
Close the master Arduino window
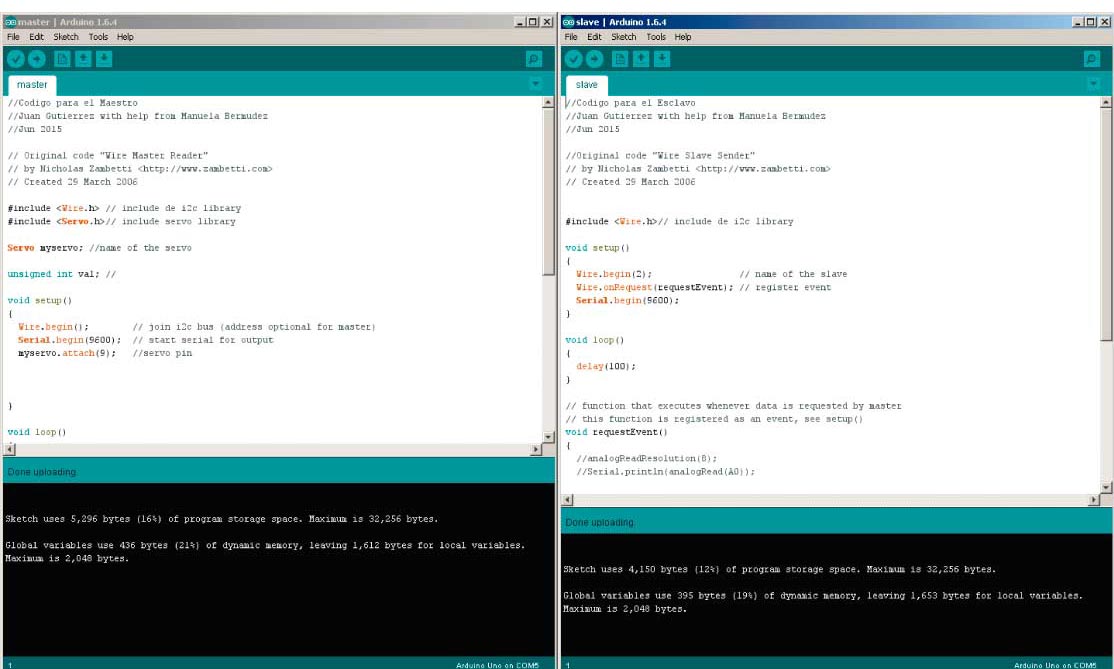pyautogui.click(x=547, y=22)
